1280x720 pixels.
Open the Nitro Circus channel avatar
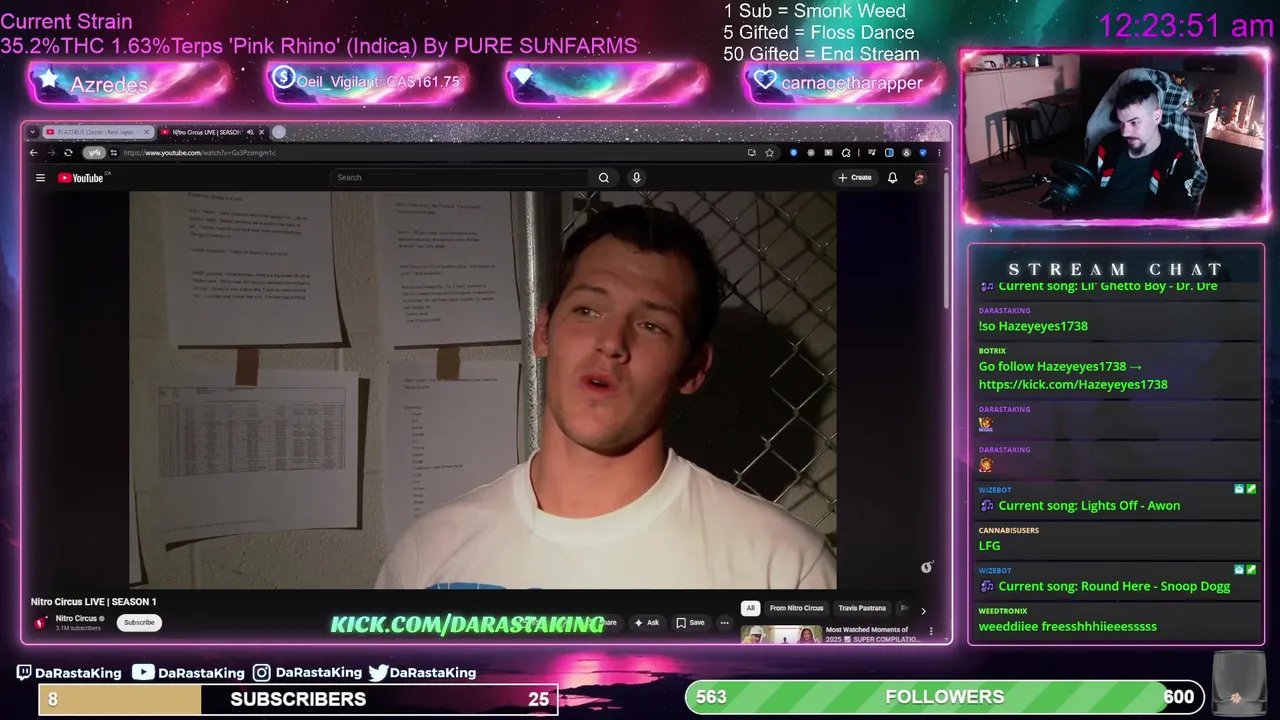point(41,622)
